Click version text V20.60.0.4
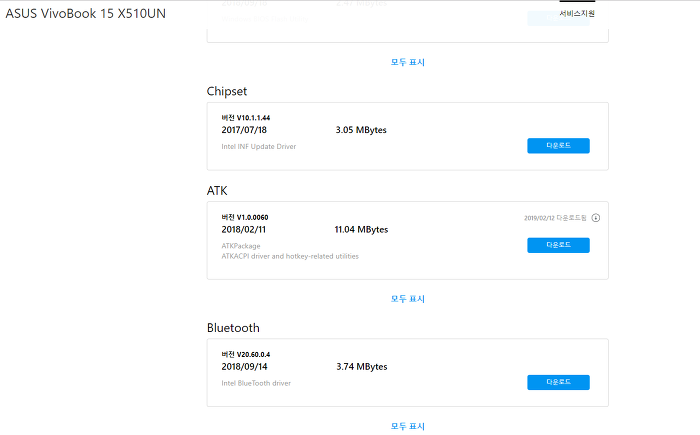 pyautogui.click(x=253, y=355)
